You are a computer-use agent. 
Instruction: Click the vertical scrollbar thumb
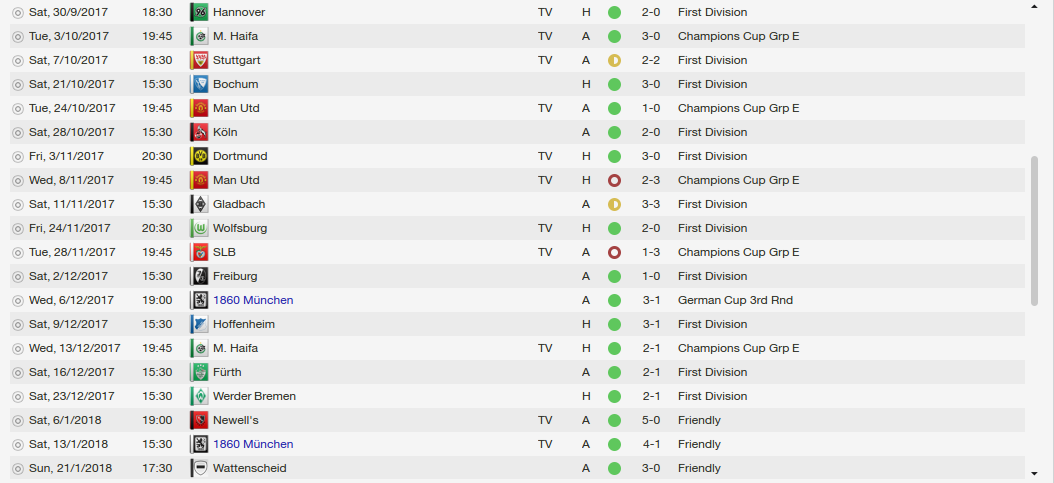pos(1034,231)
